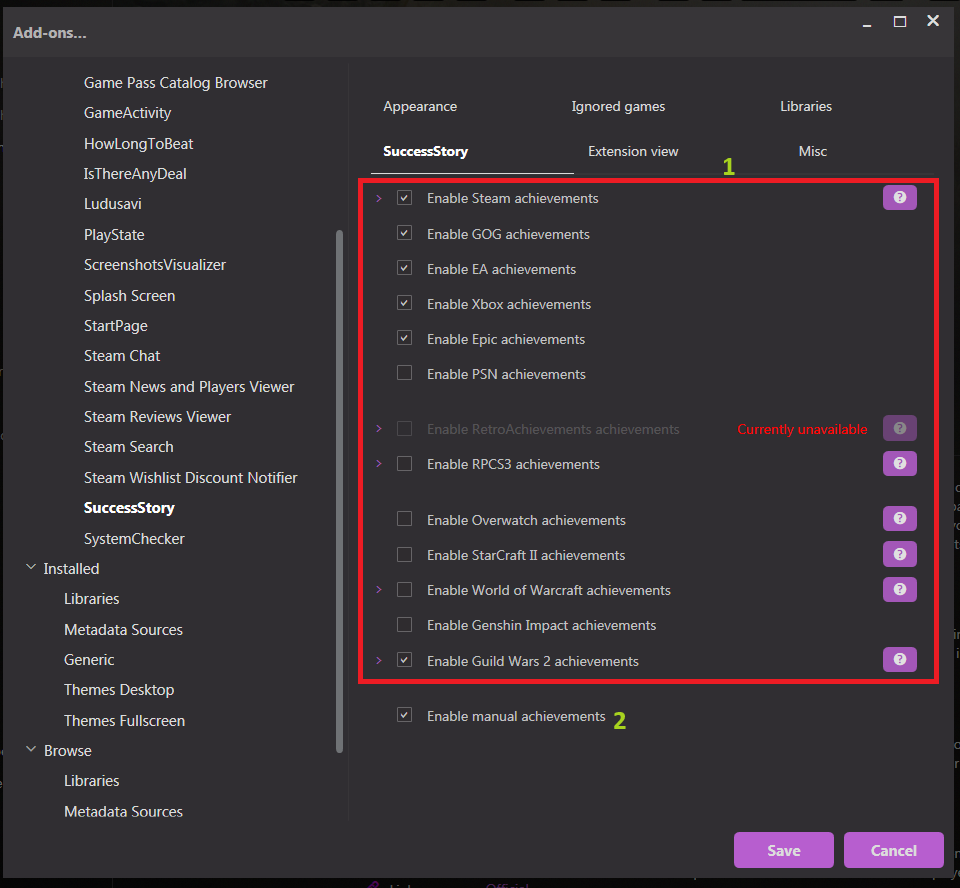
Task: Expand World of Warcraft options arrow
Action: tap(379, 590)
